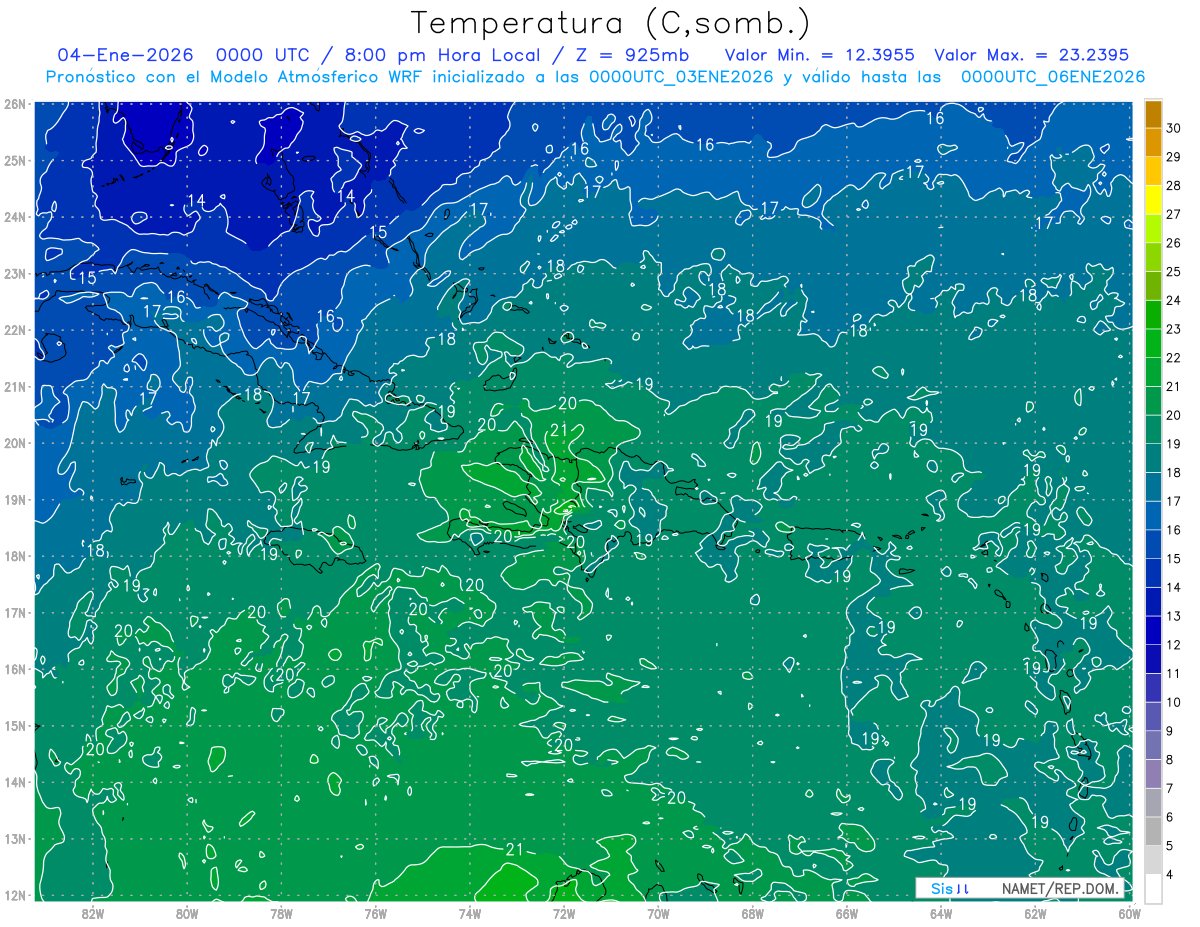Screen dimensions: 1200x927
Task: Click latitude axis label 20N
Action: [13, 443]
